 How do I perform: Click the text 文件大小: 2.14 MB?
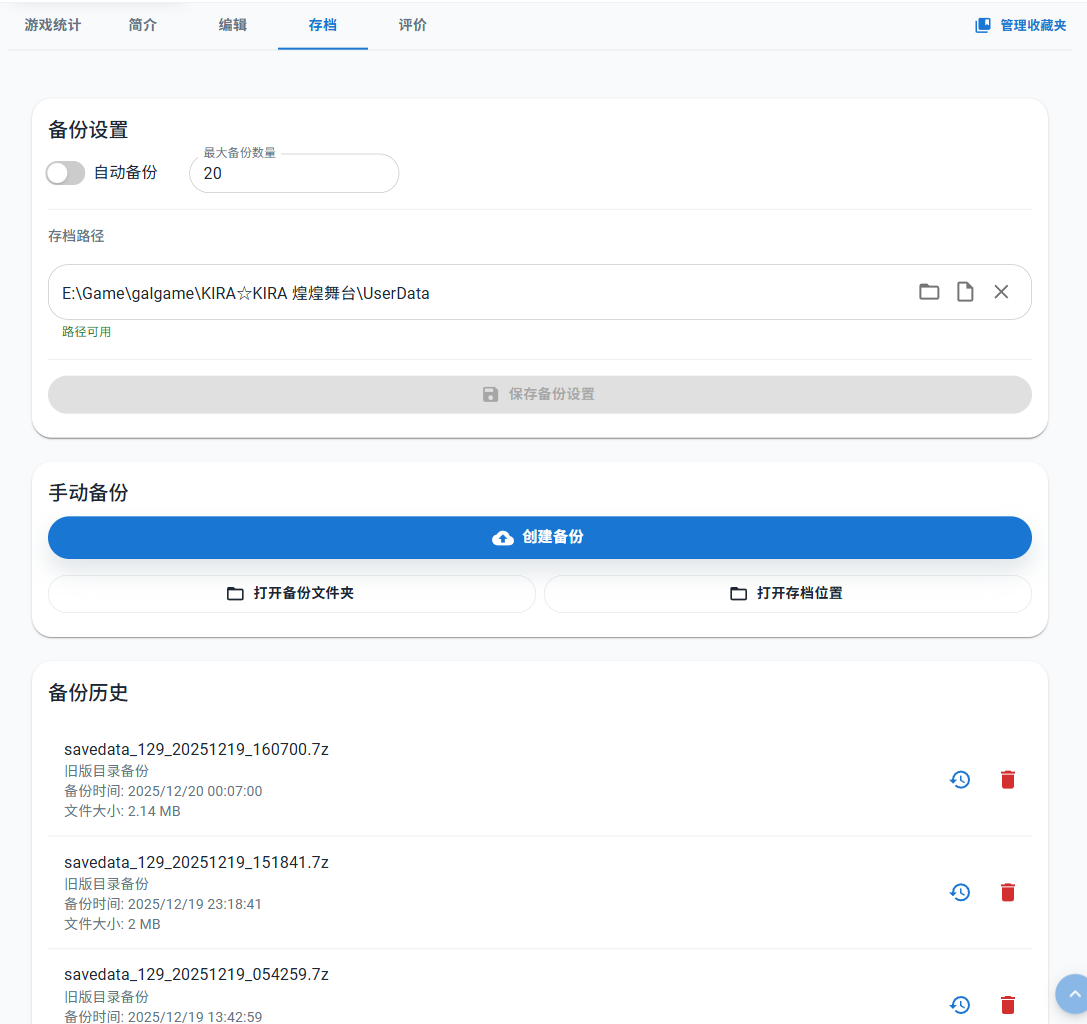(x=122, y=811)
